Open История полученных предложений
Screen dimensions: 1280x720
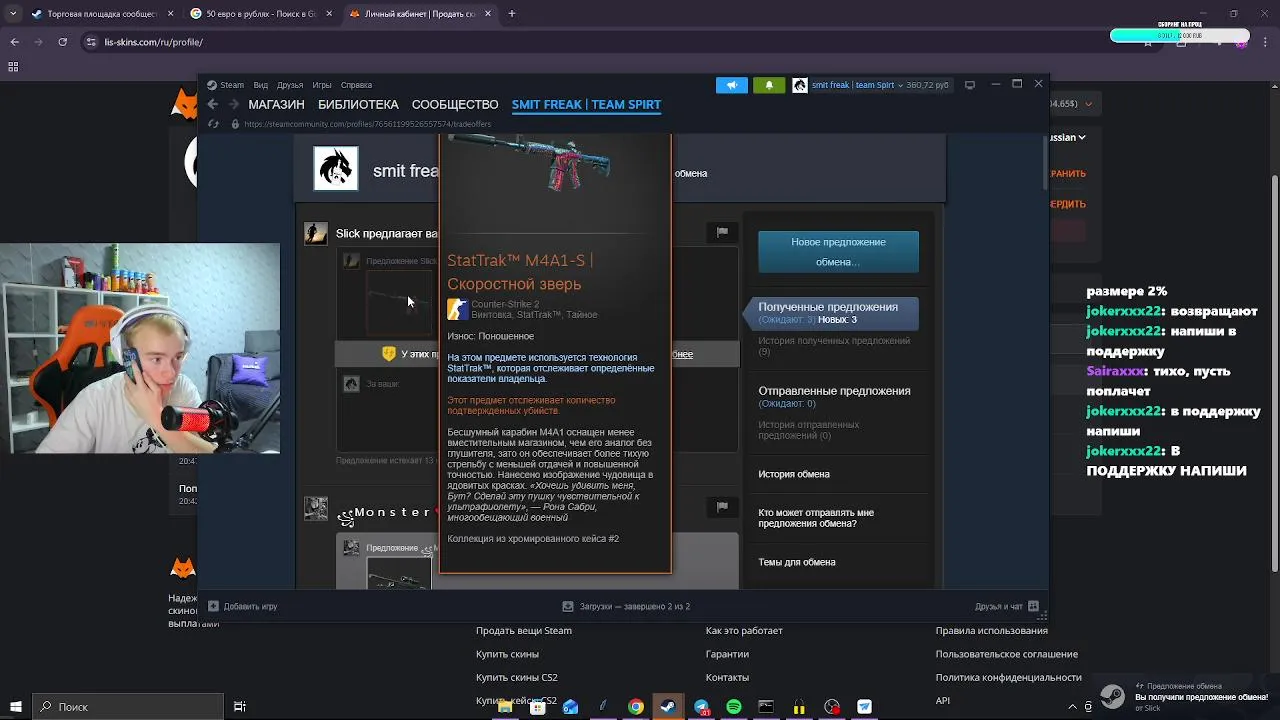point(834,346)
